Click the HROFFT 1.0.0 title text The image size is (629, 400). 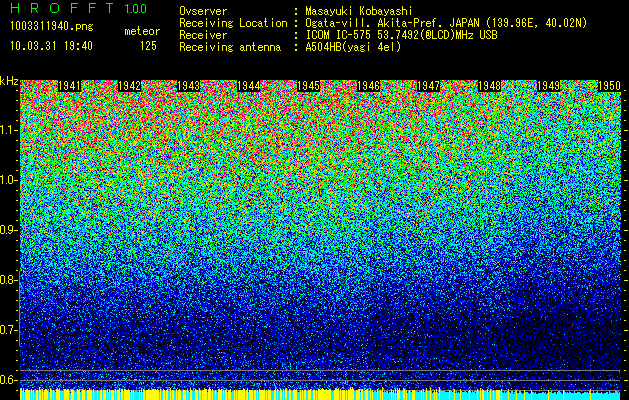(x=79, y=8)
